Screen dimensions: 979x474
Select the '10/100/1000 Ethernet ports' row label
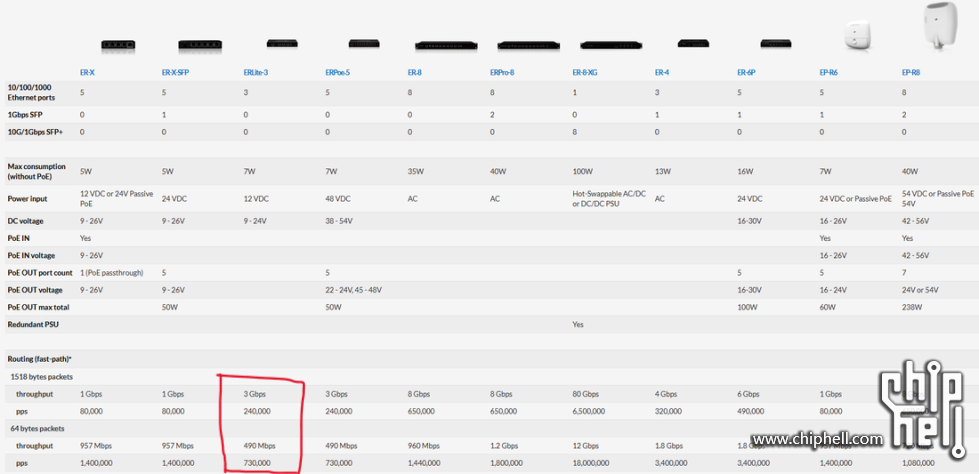[x=31, y=93]
